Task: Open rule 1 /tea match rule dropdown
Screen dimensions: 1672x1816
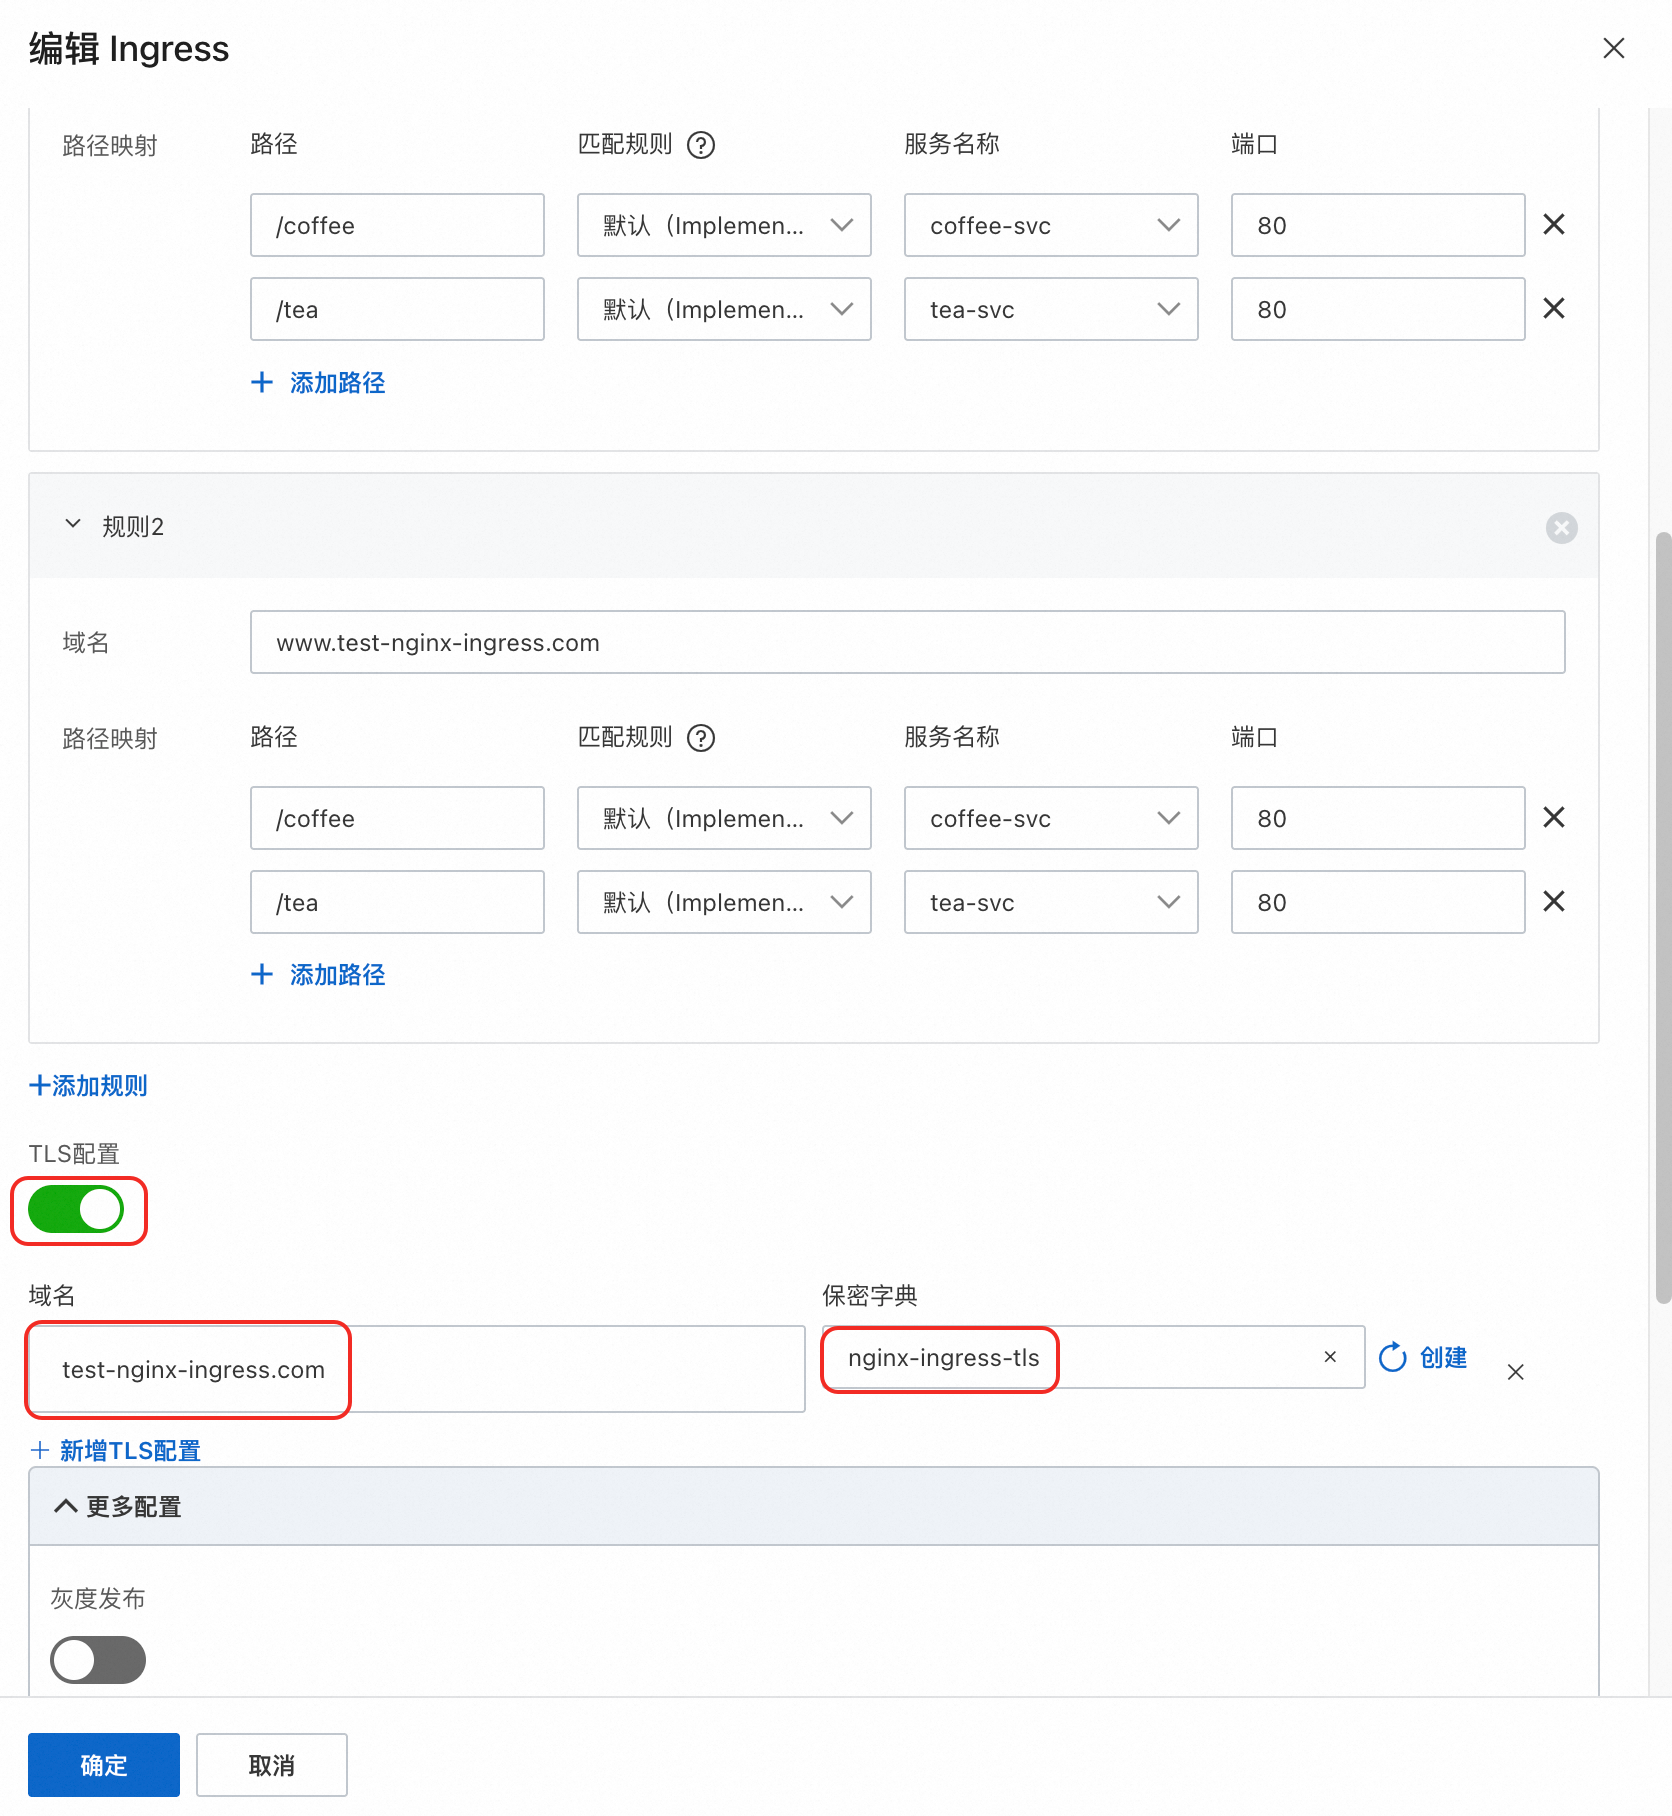Action: pos(724,309)
